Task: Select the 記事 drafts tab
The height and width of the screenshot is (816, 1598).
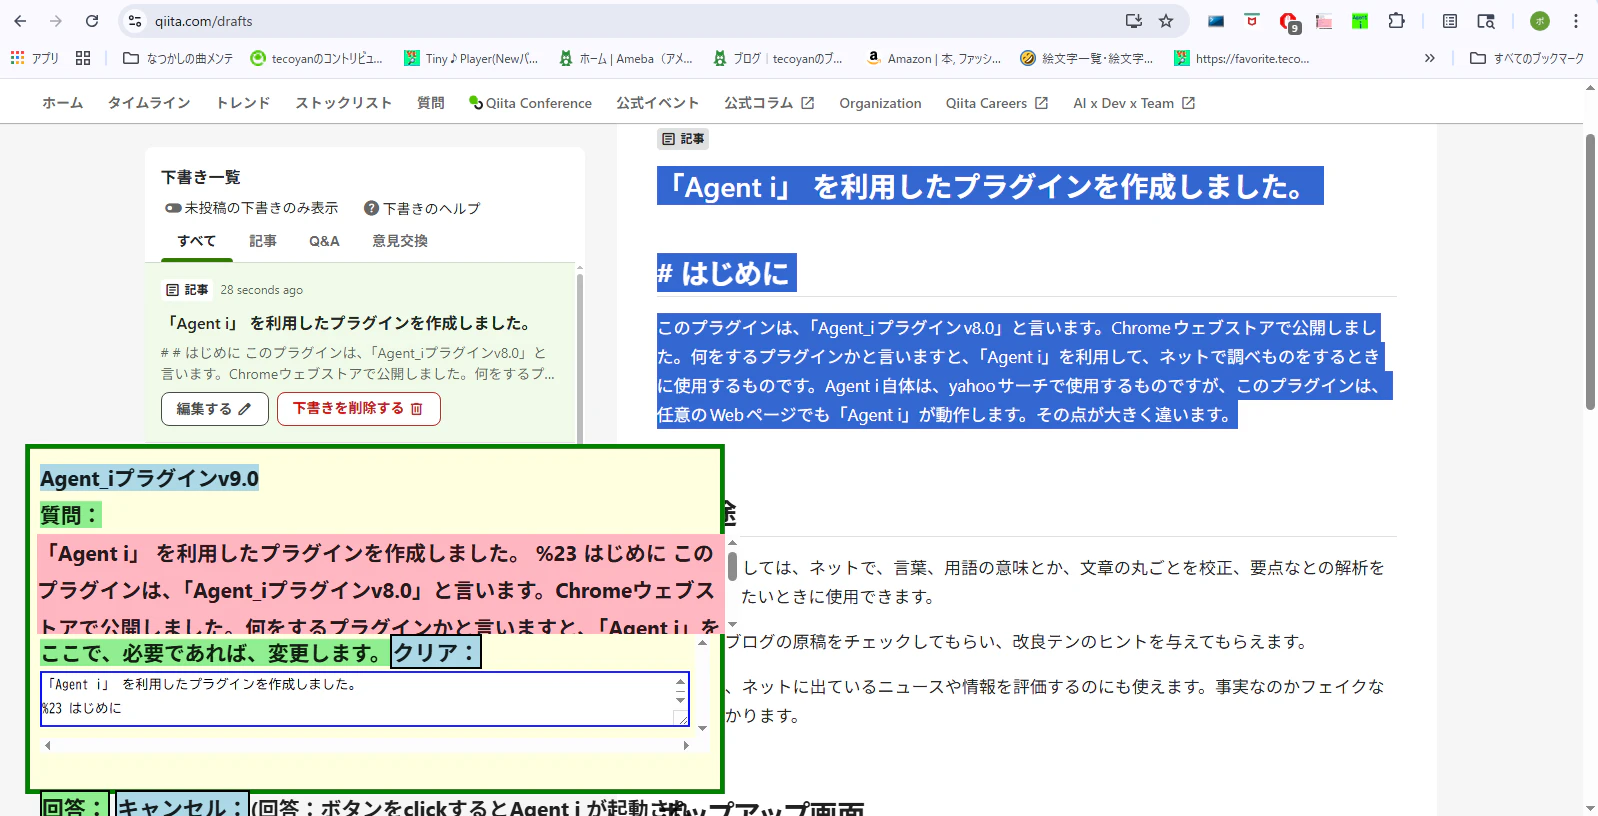Action: (263, 241)
